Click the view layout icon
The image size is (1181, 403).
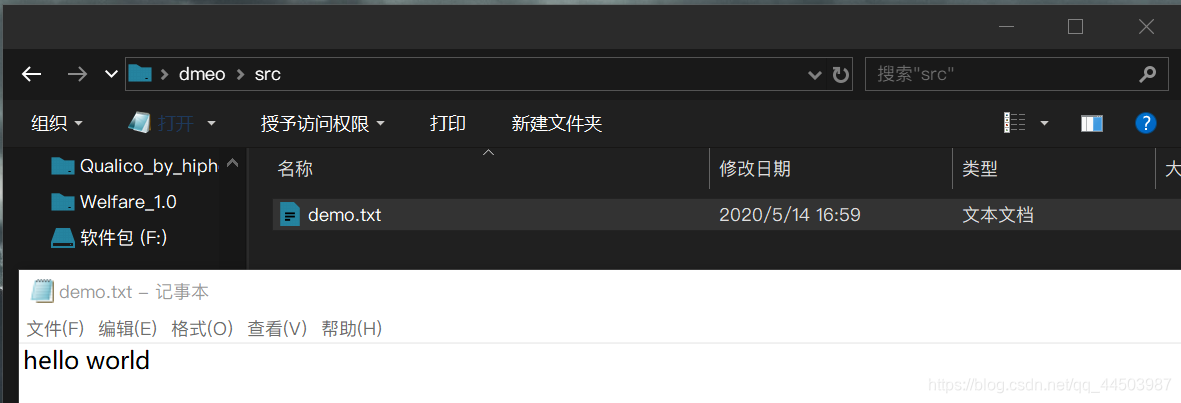click(x=1015, y=123)
